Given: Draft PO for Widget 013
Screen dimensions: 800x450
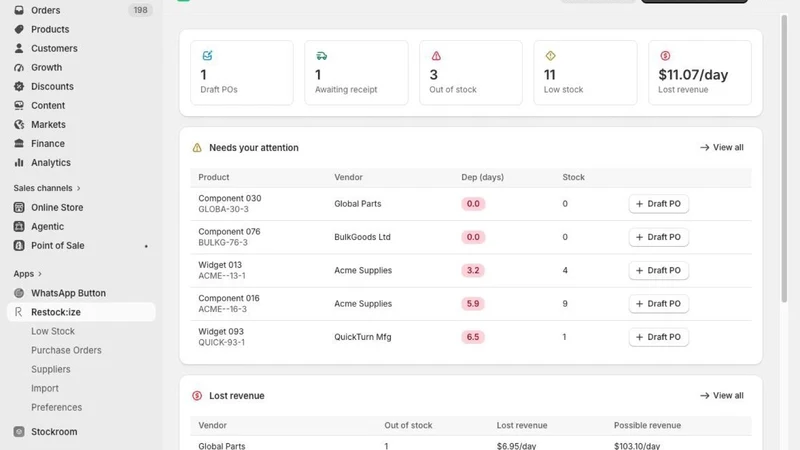Looking at the screenshot, I should click(659, 270).
